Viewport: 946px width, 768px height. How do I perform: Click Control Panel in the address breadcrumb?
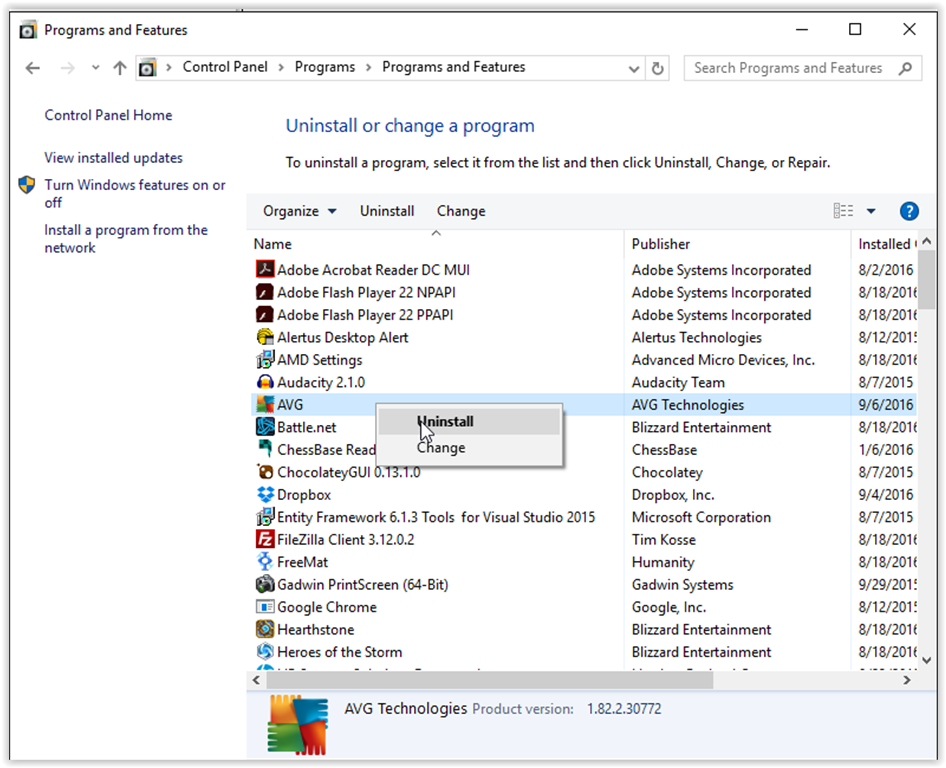[225, 67]
